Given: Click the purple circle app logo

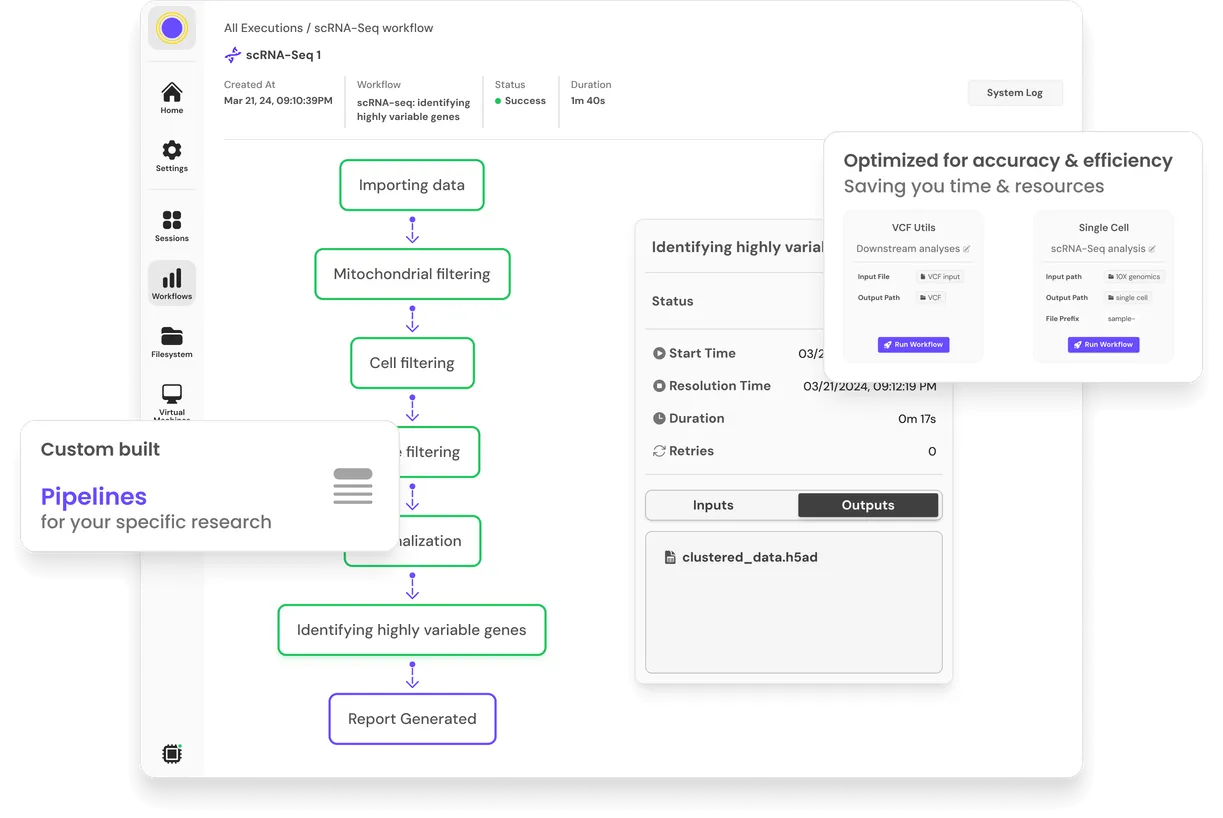Looking at the screenshot, I should tap(172, 28).
